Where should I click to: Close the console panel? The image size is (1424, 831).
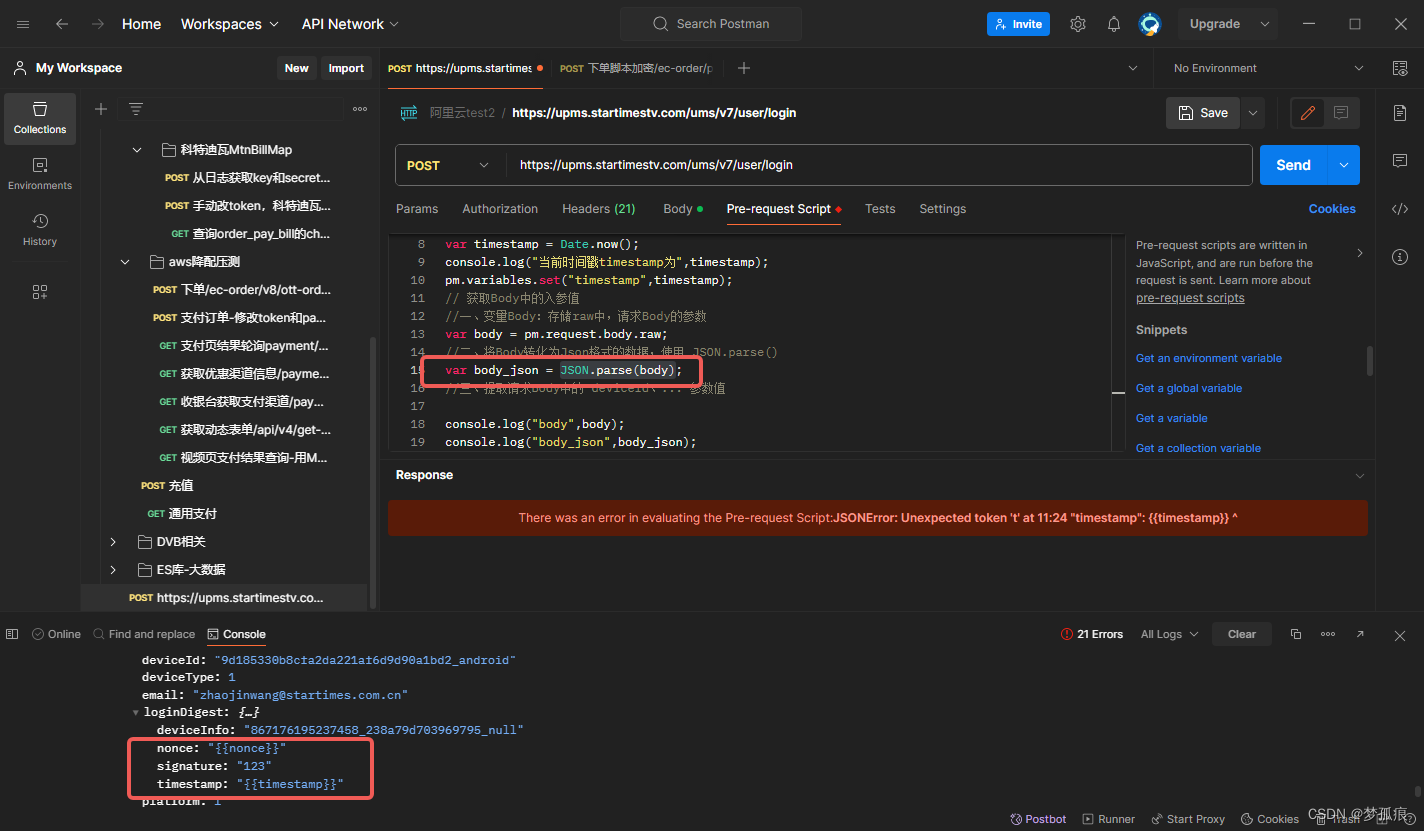click(1400, 635)
